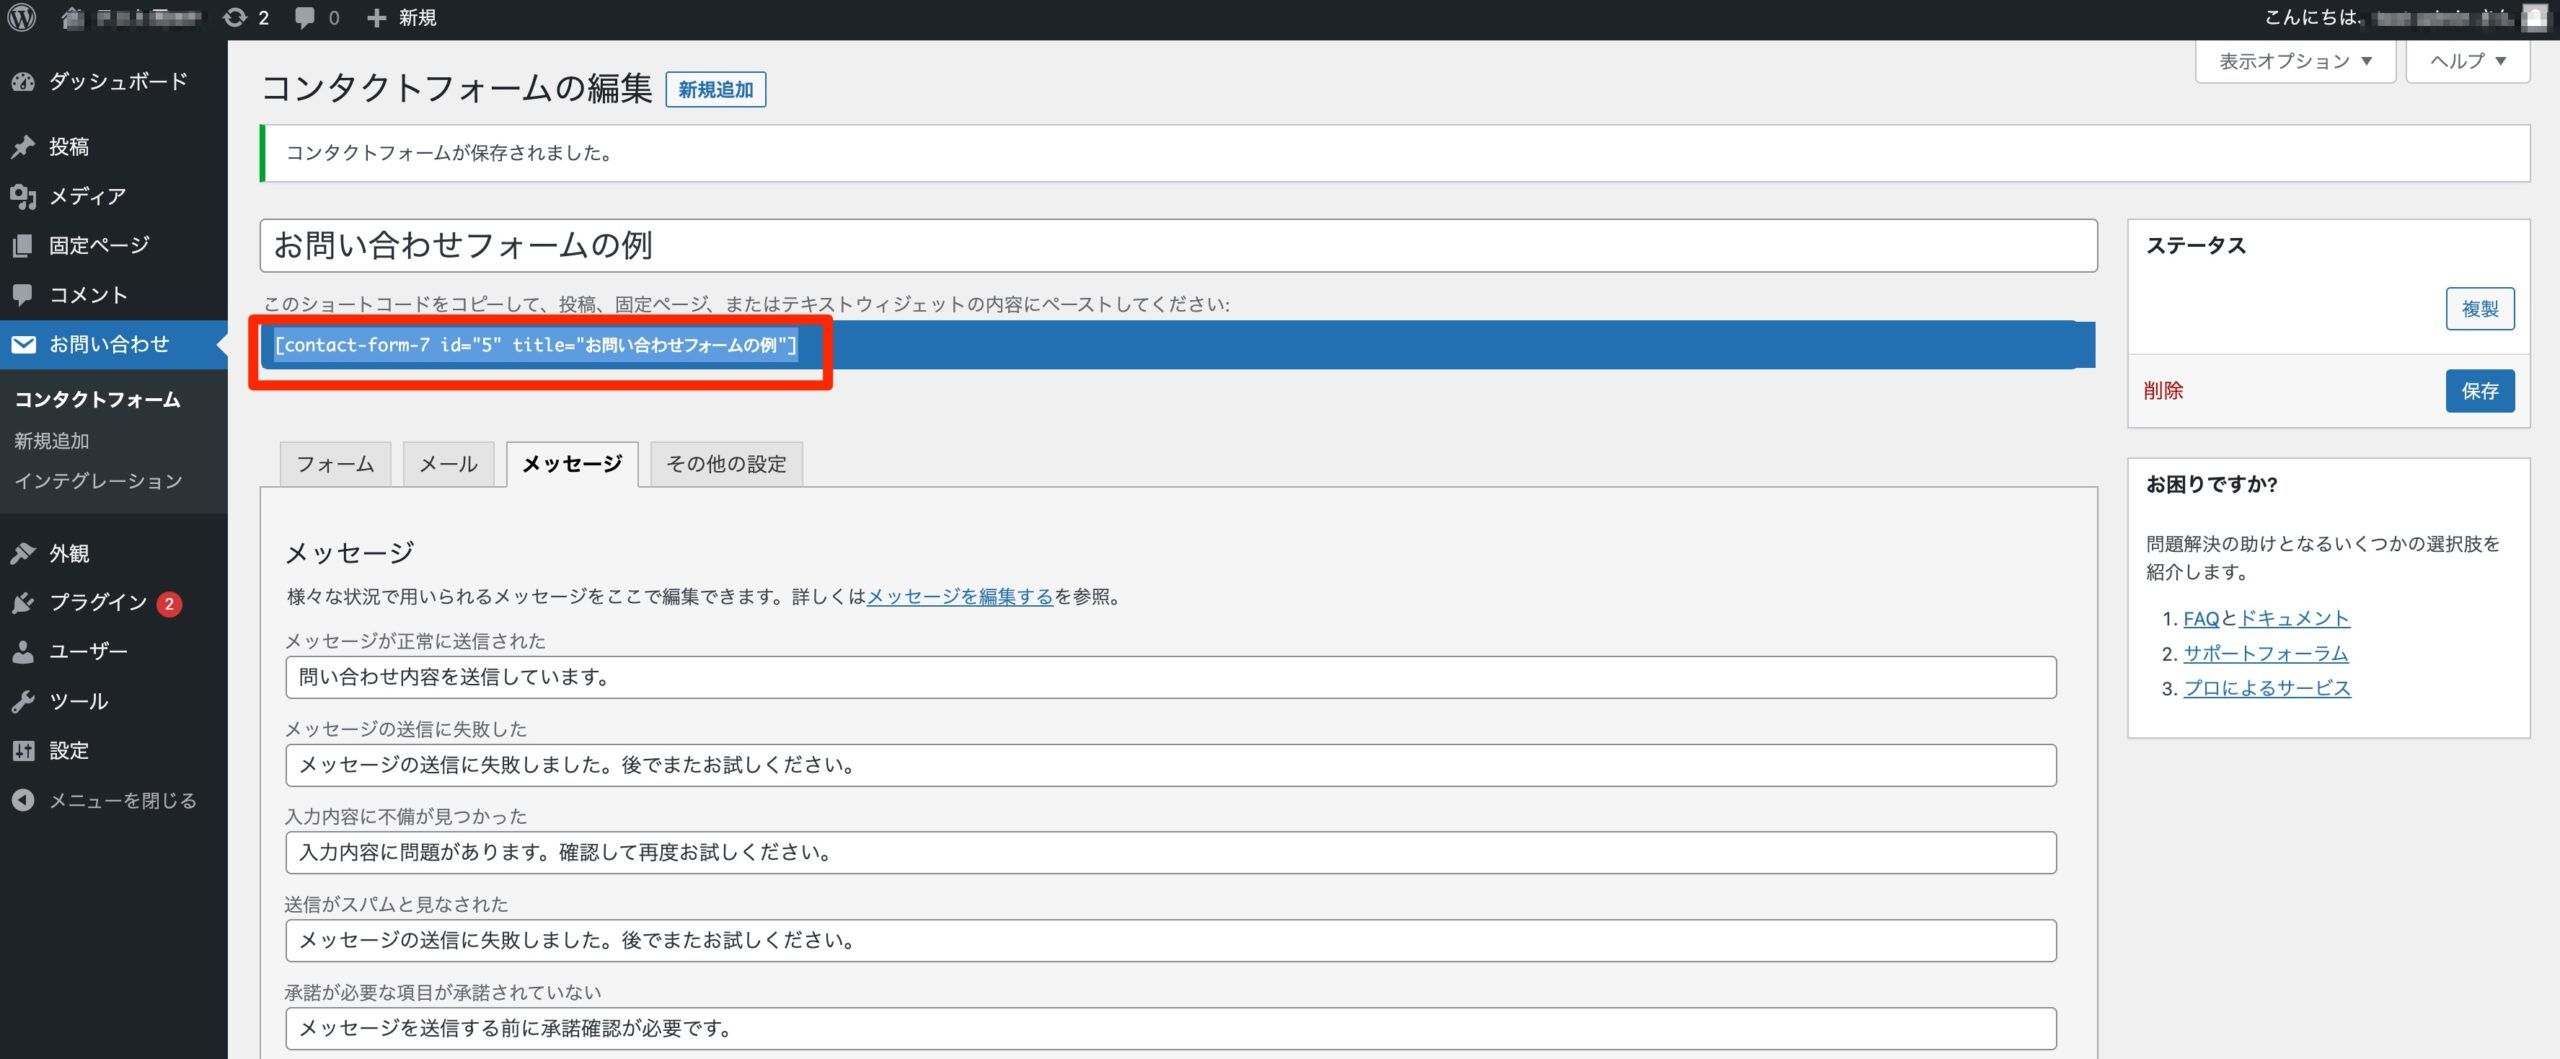
Task: Expand the 表示オプション dropdown
Action: (2294, 61)
